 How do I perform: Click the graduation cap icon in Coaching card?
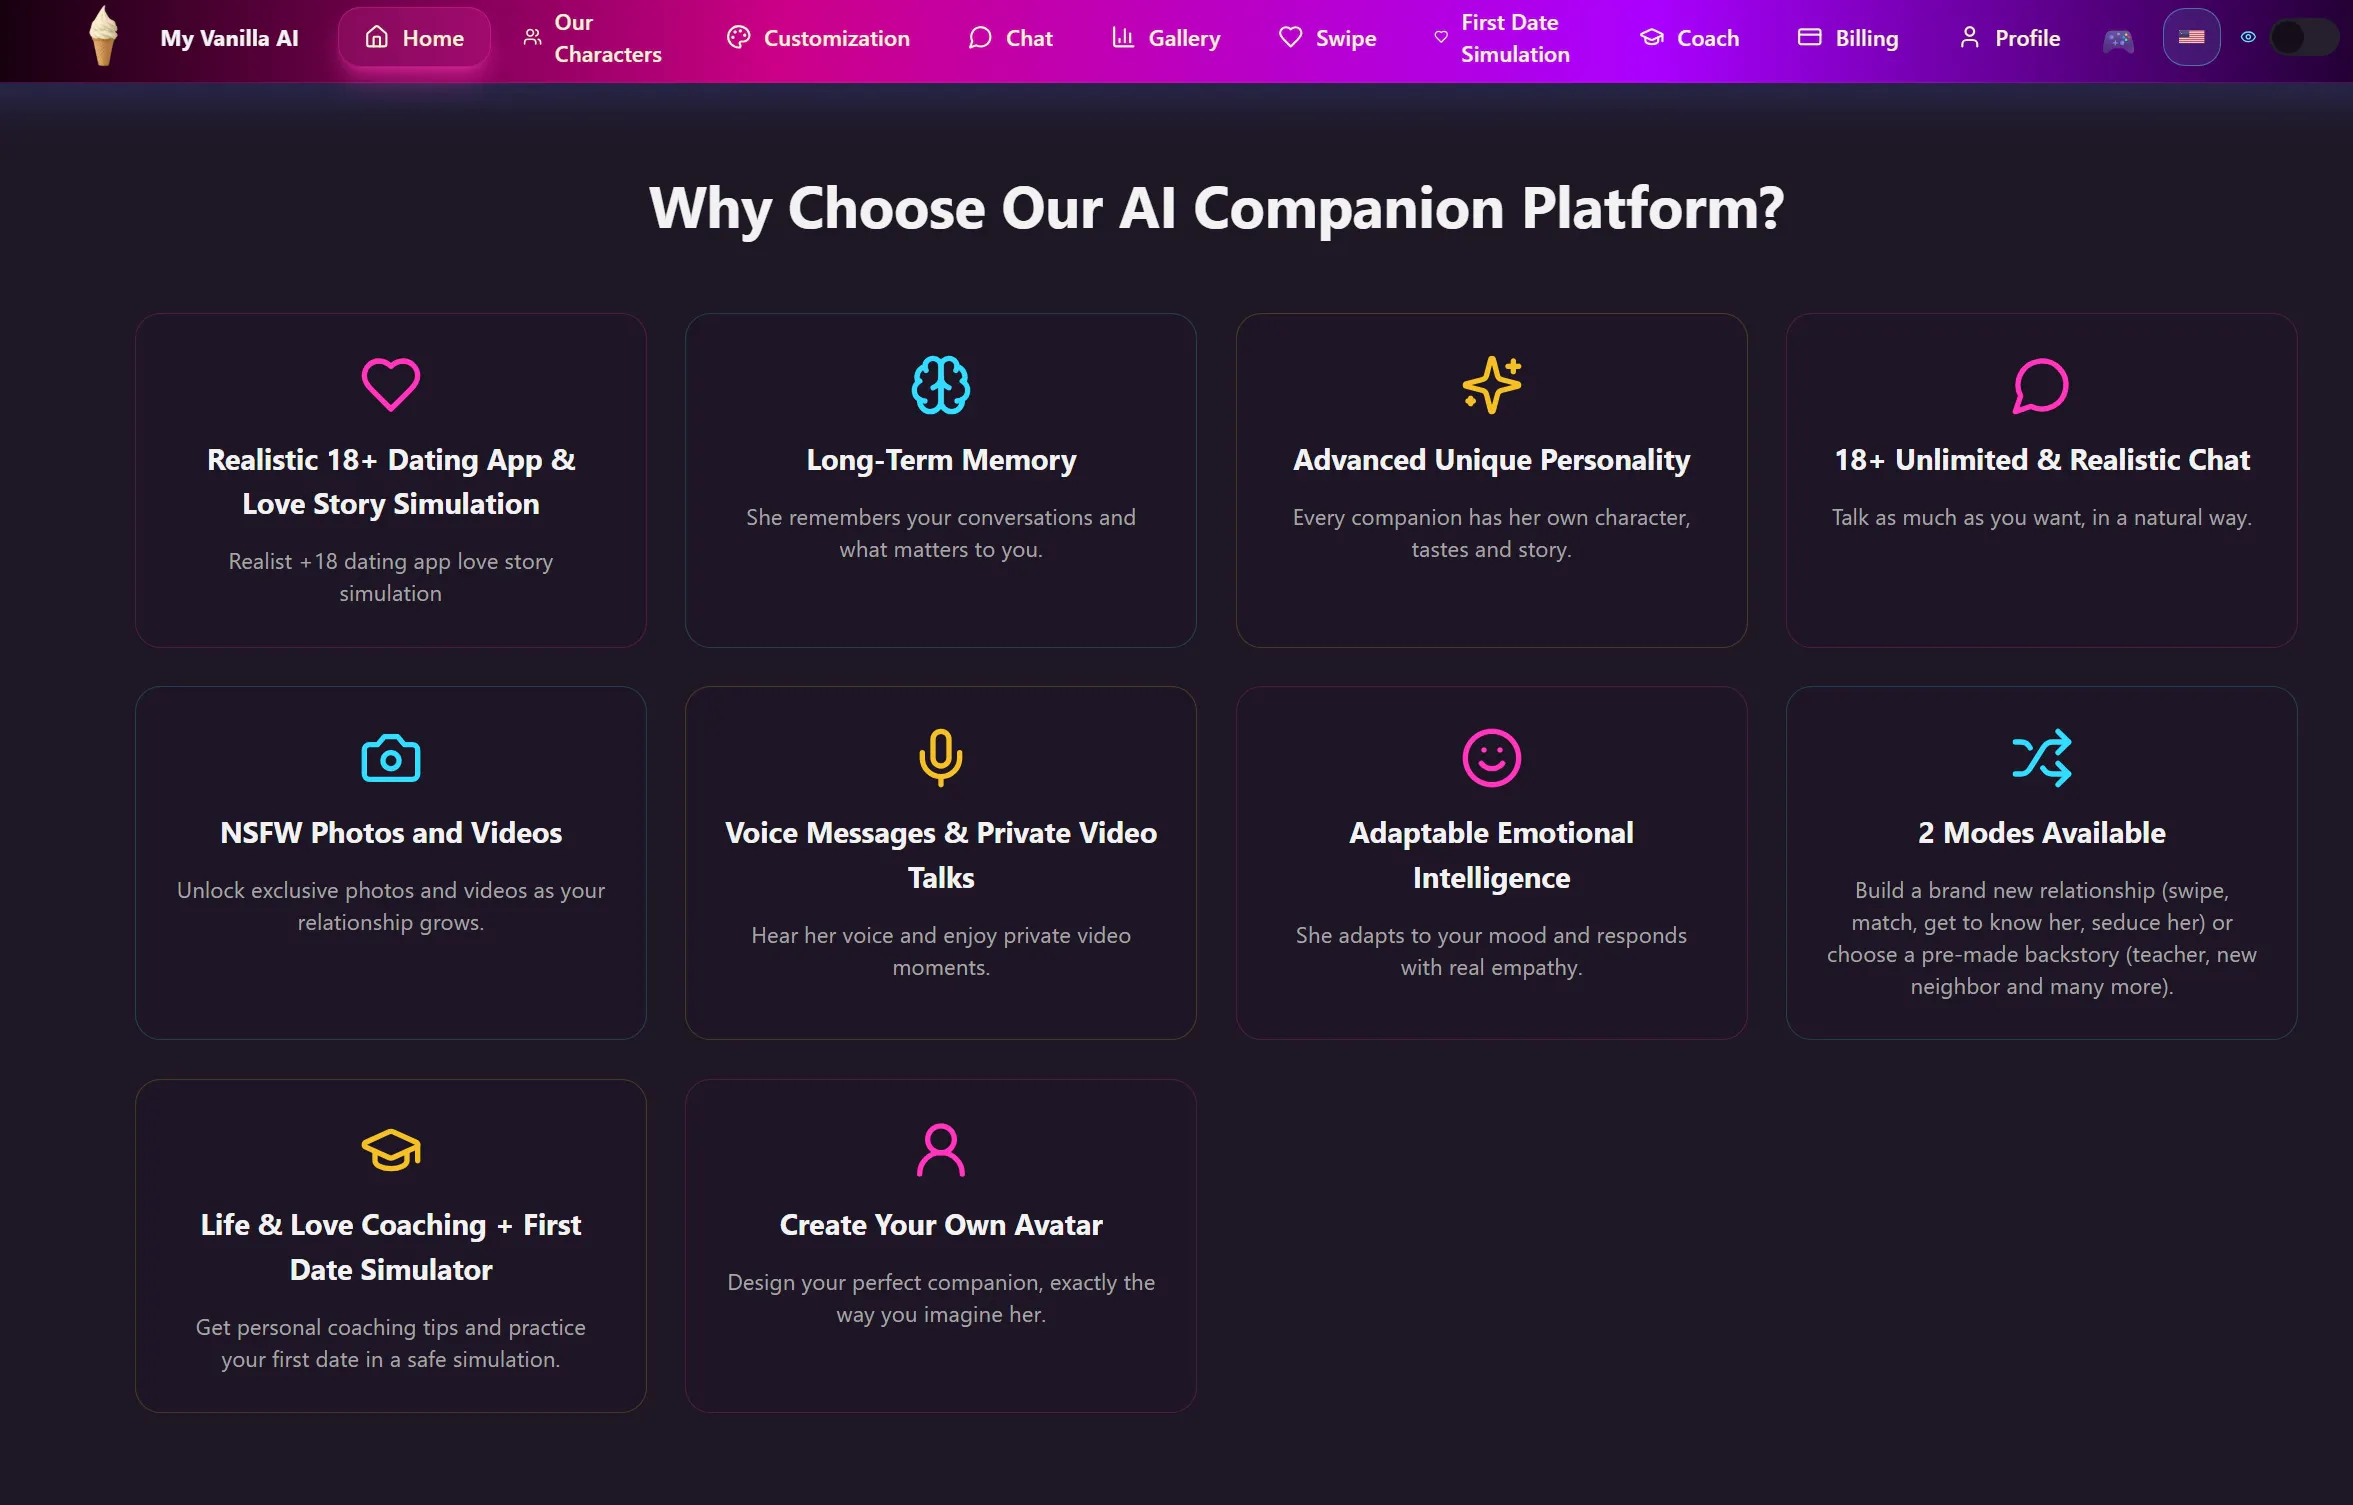pyautogui.click(x=390, y=1150)
